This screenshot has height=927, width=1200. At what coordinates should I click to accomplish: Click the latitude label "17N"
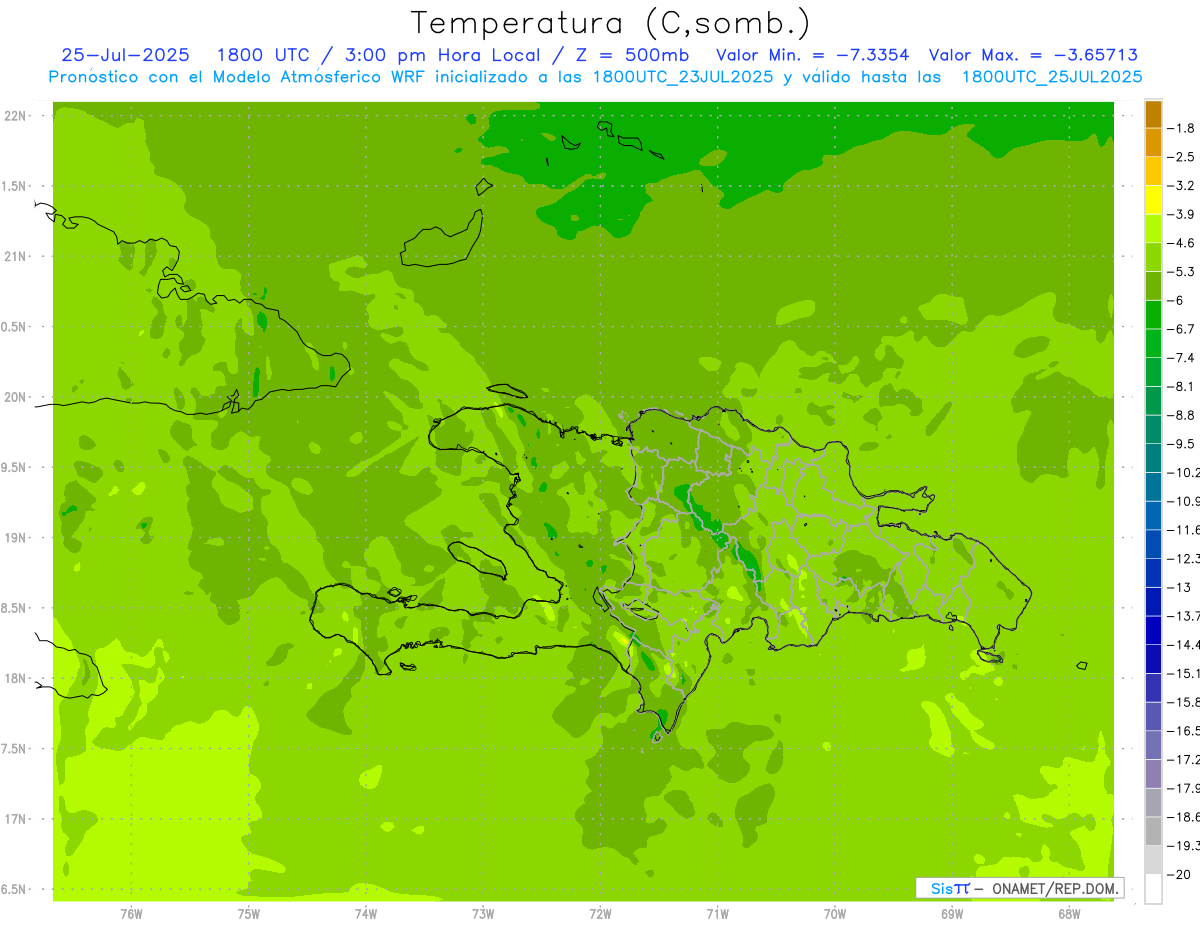click(x=16, y=819)
